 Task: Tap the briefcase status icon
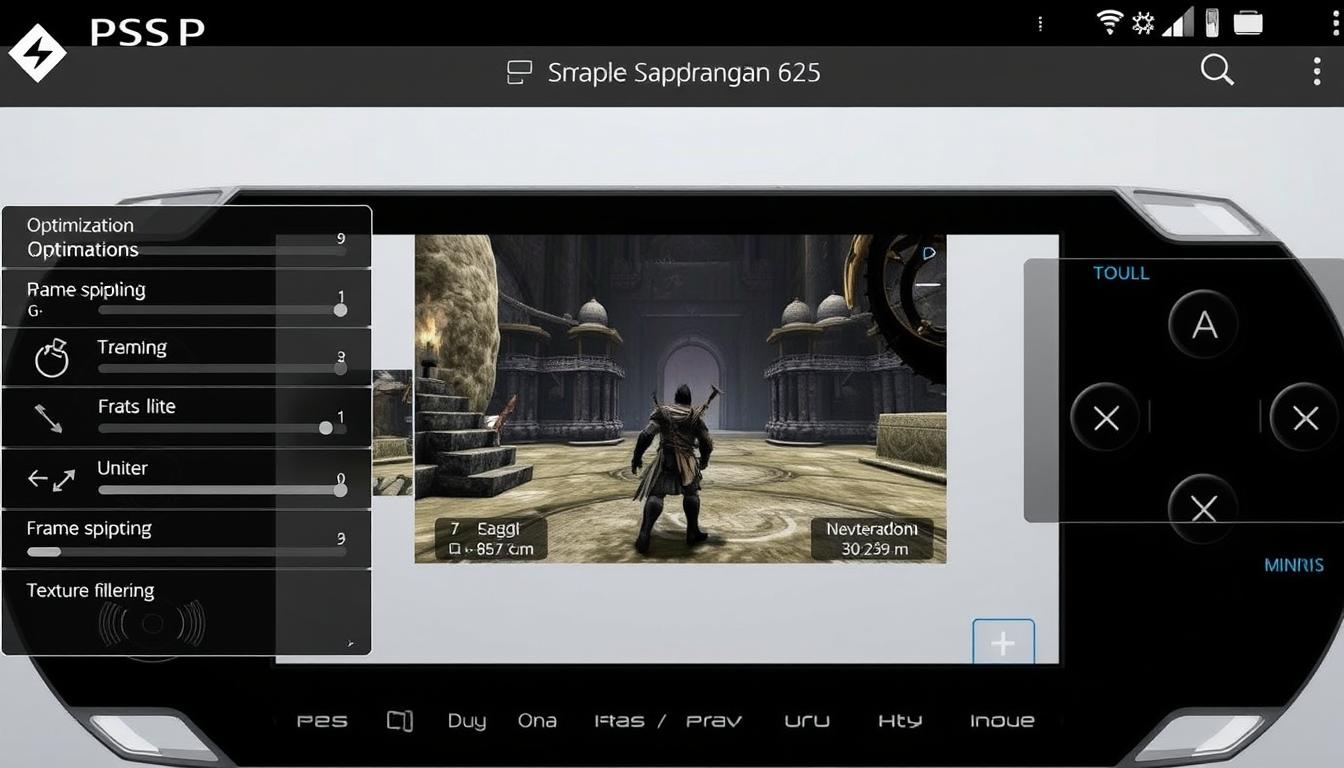[x=1248, y=22]
